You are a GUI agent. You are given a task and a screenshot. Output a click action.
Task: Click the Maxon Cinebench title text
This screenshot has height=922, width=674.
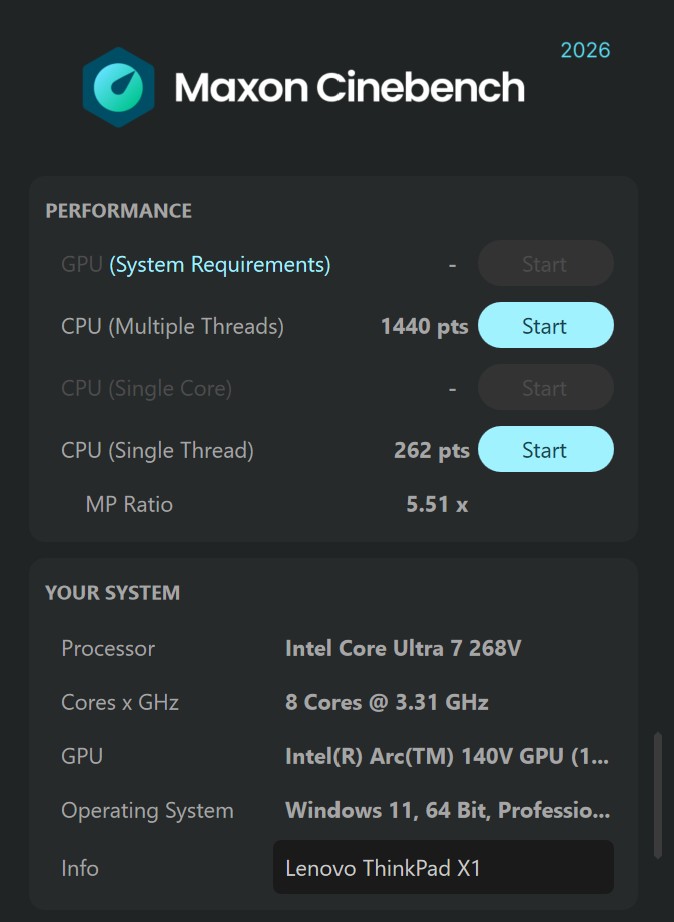coord(349,88)
